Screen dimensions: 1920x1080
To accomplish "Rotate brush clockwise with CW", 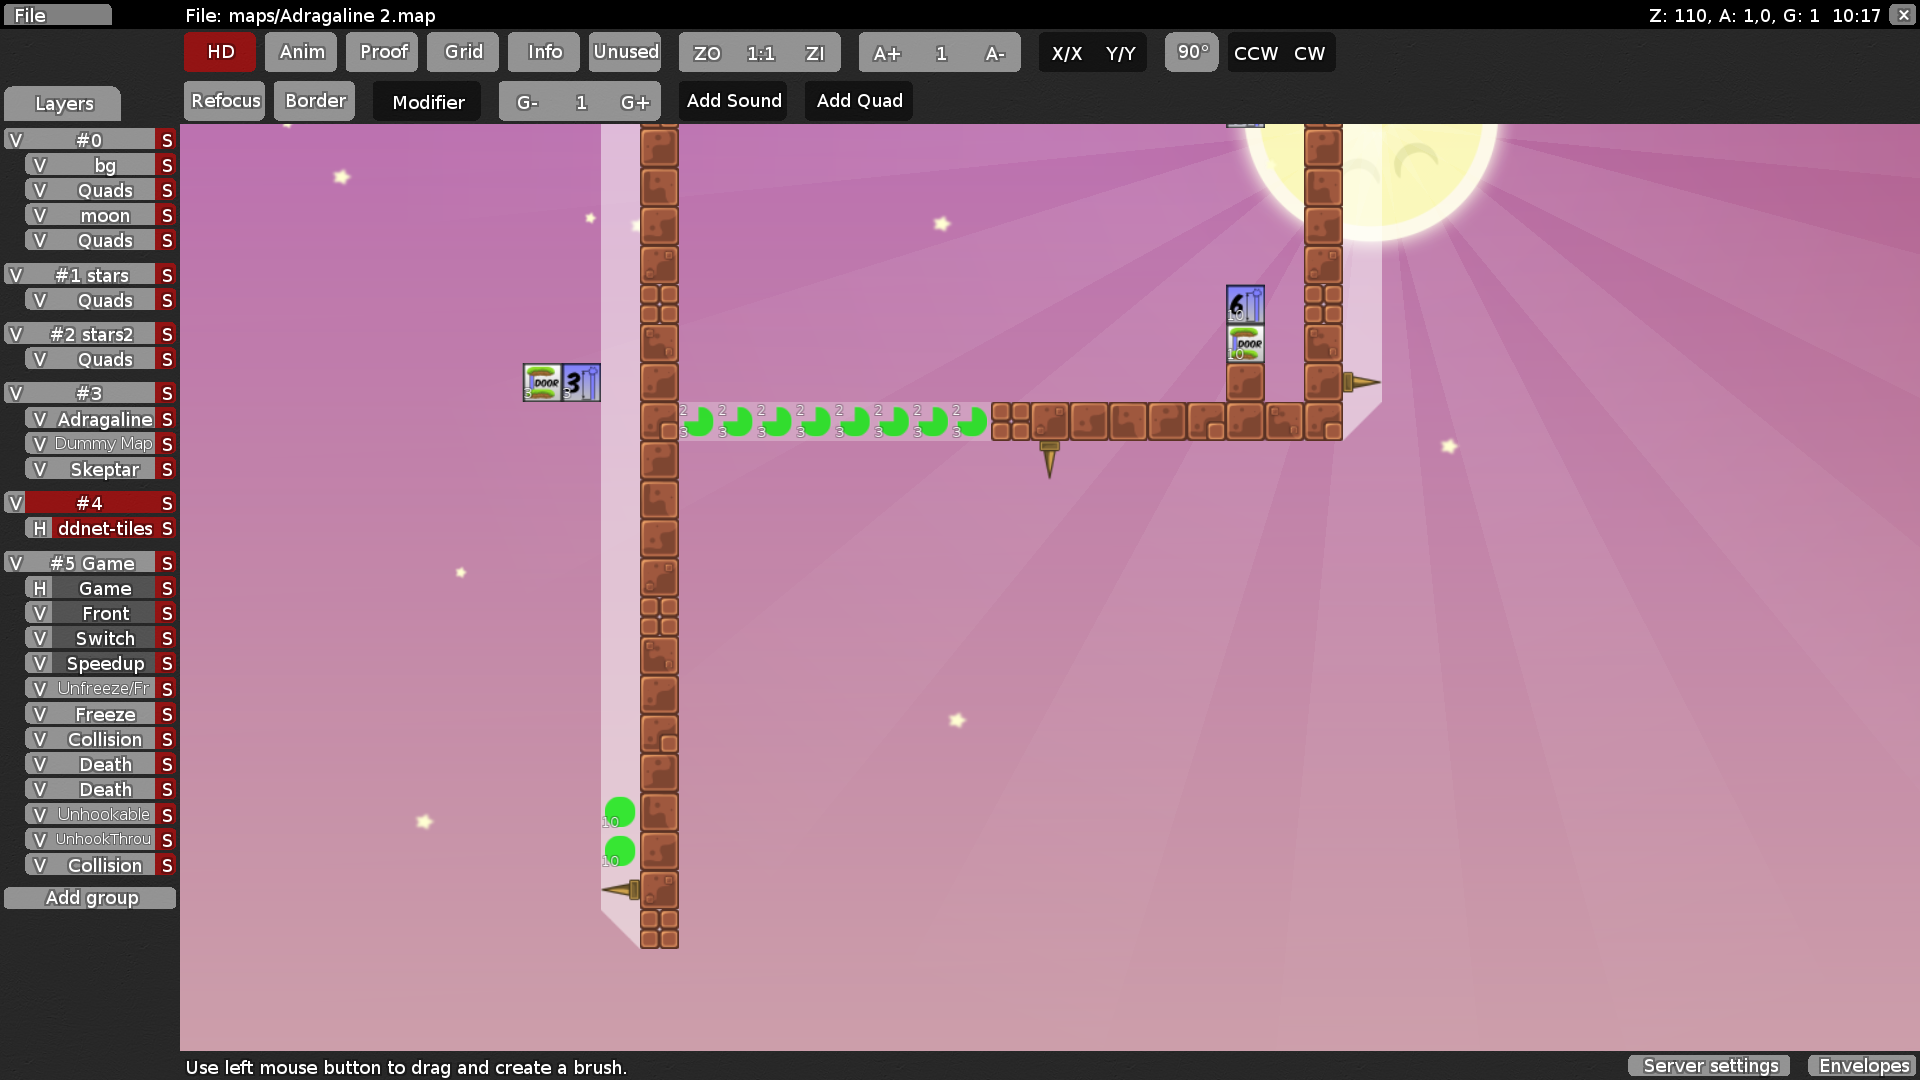I will (x=1310, y=53).
